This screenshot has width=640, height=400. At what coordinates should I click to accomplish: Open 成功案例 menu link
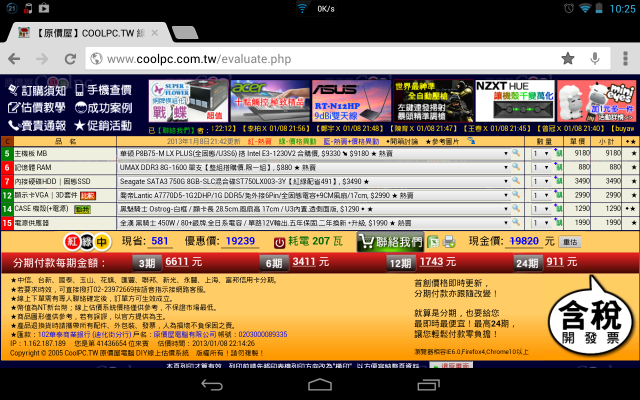click(x=104, y=108)
